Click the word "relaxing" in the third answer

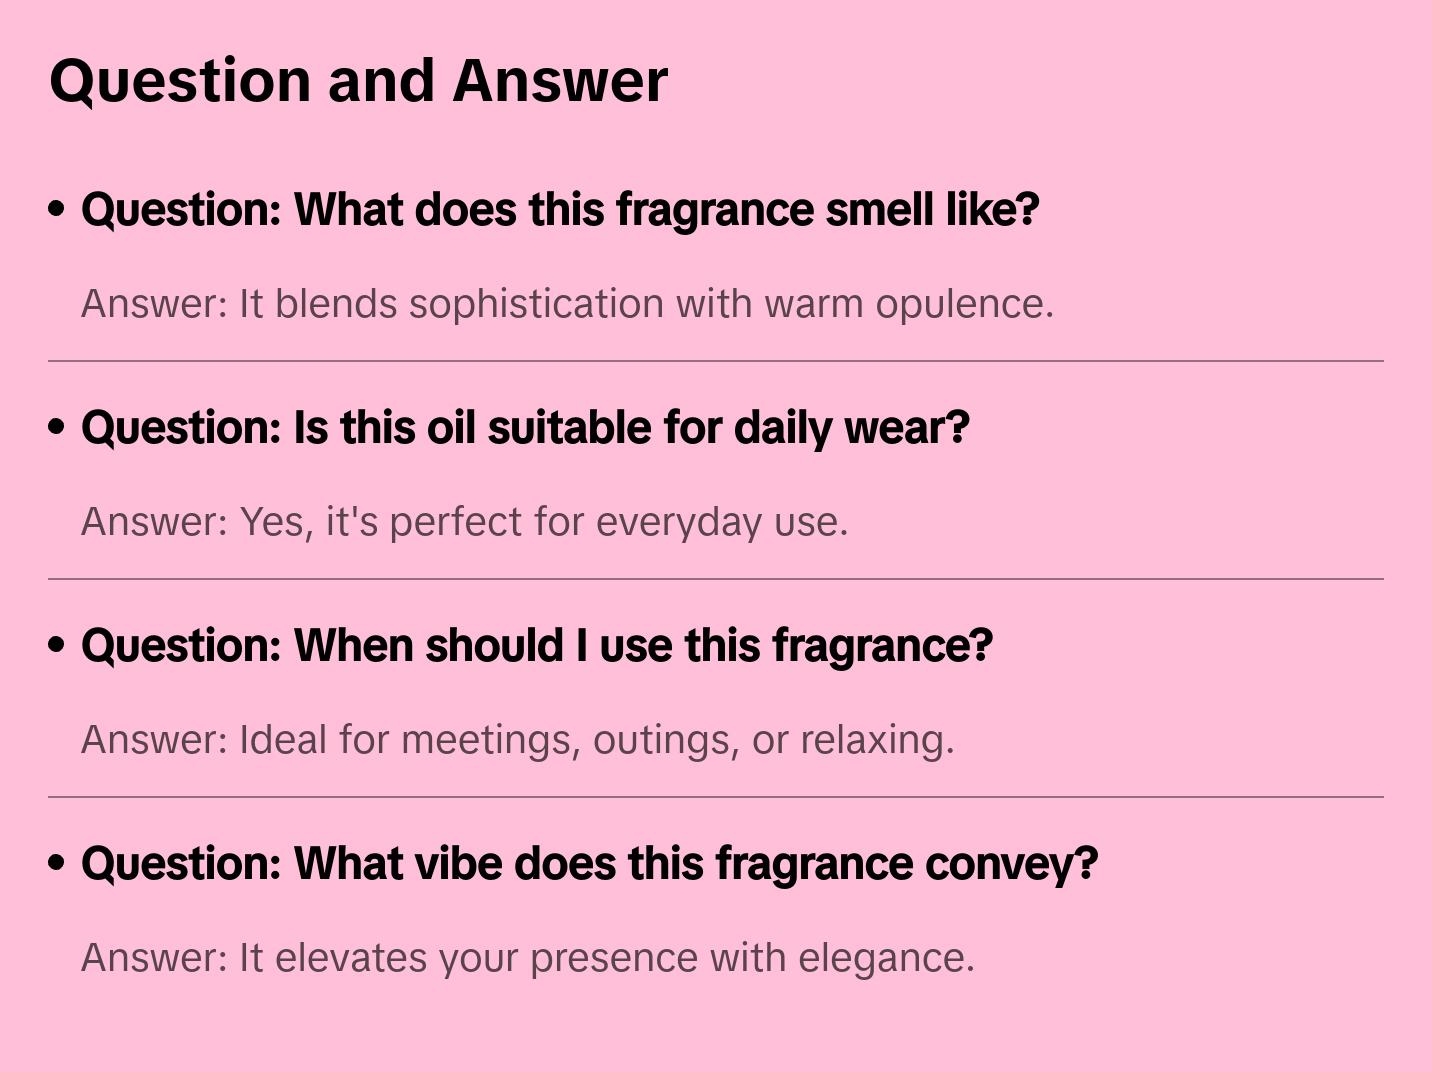point(876,740)
